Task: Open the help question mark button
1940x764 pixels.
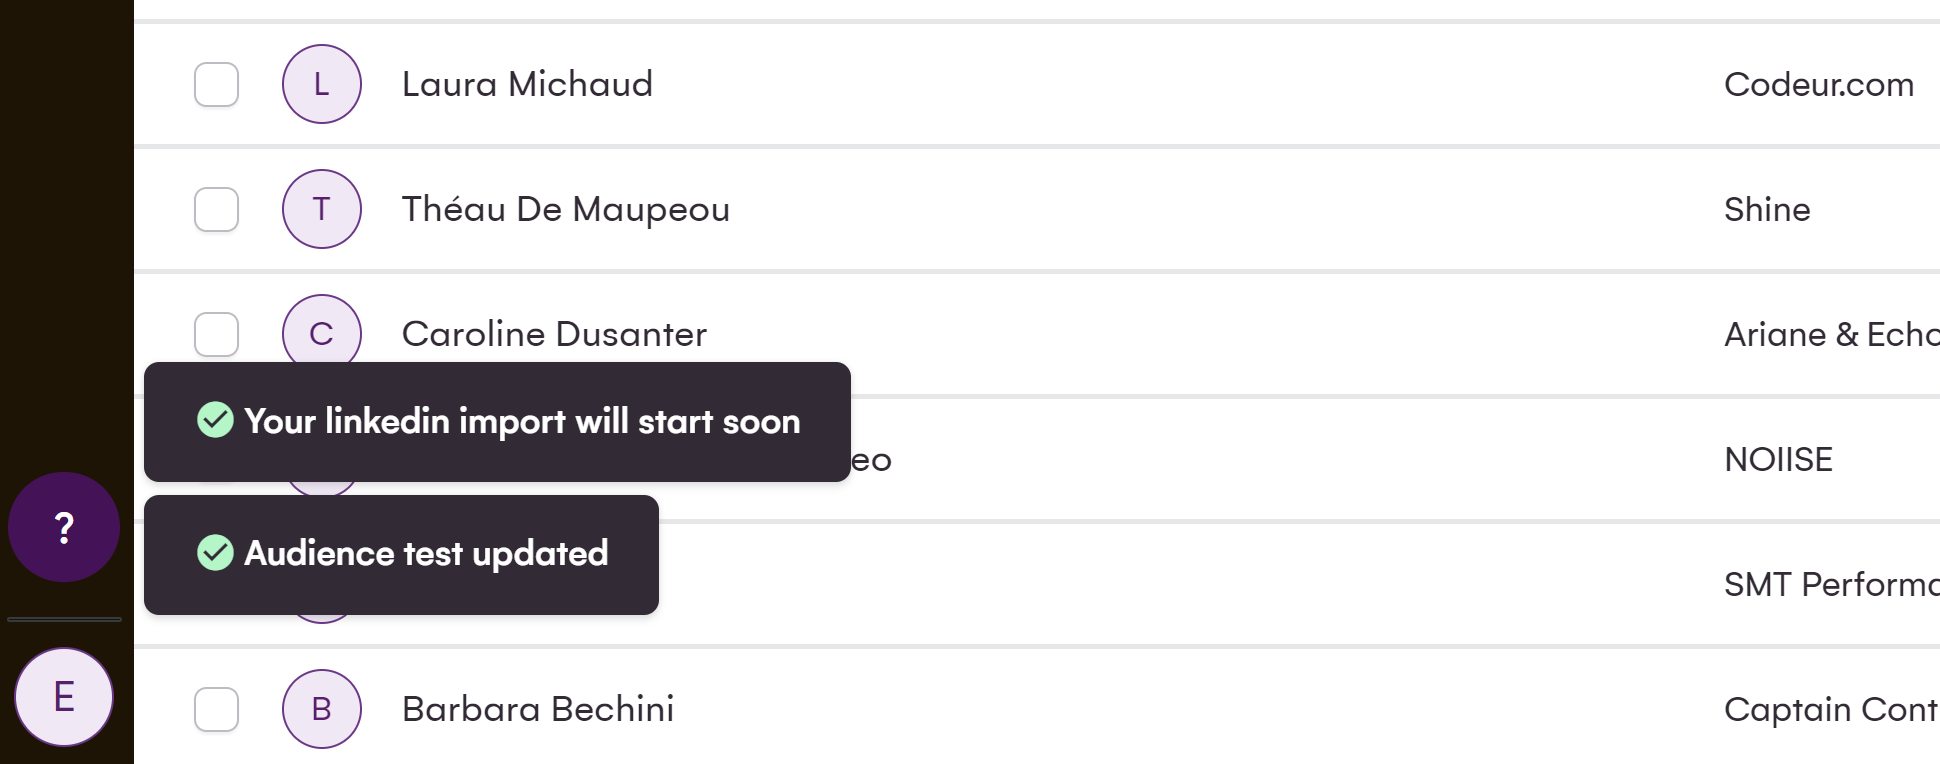Action: pos(64,527)
